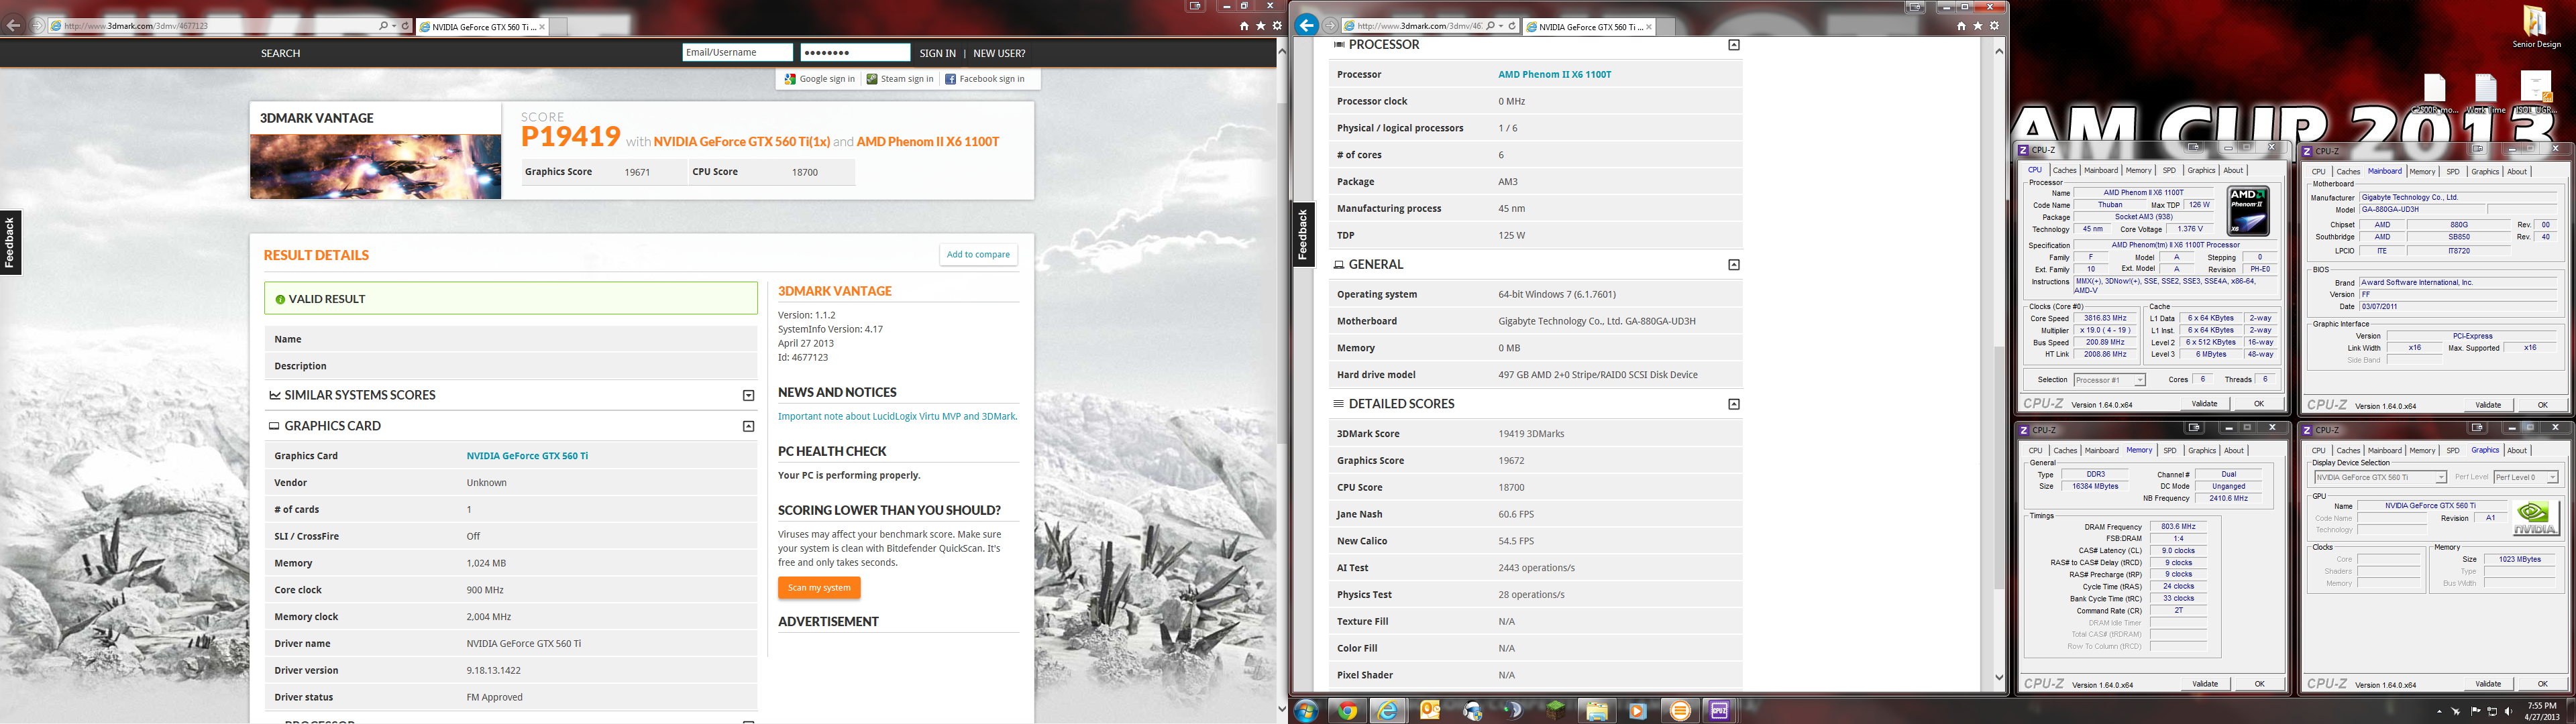Open the Windows Start menu
Image resolution: width=2576 pixels, height=724 pixels.
coord(1306,711)
